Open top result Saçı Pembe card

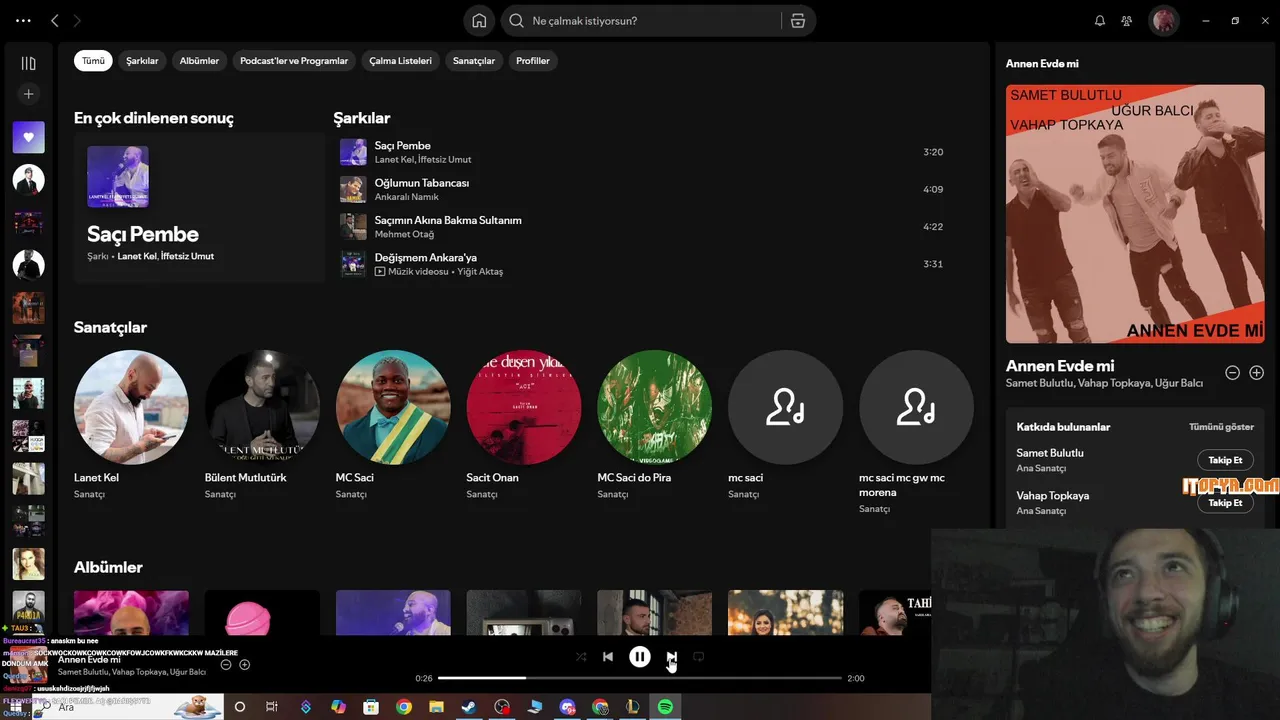[199, 207]
